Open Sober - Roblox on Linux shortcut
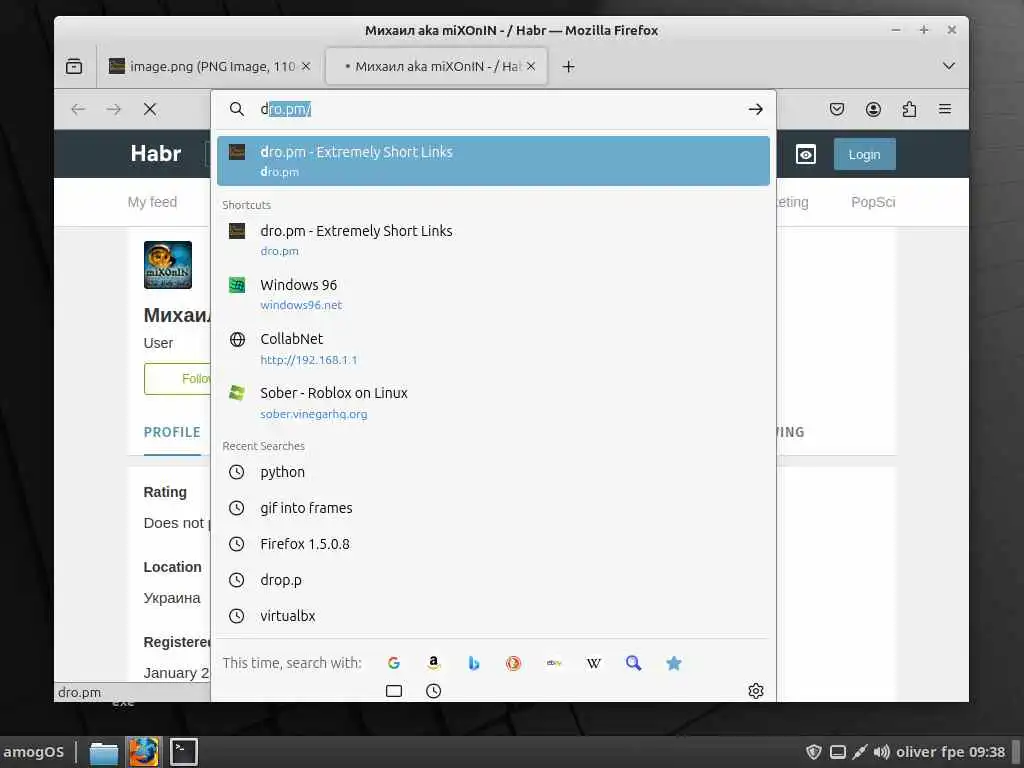Screen dimensions: 1024x768 pos(493,402)
